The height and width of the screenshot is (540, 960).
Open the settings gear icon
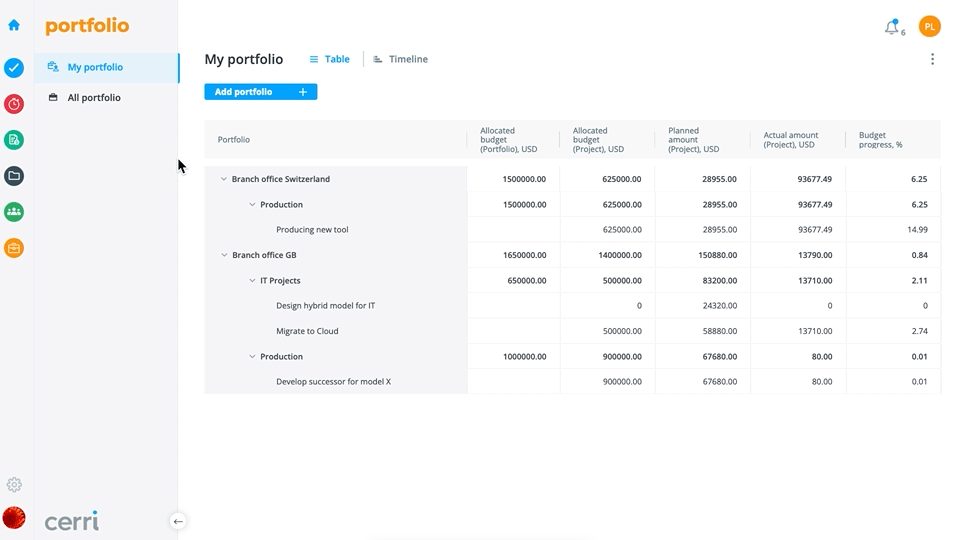coord(14,485)
